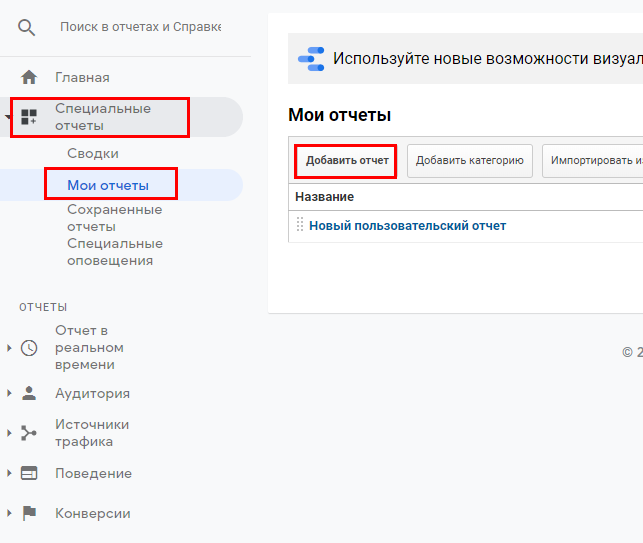This screenshot has width=643, height=543.
Task: Open the Сводки menu item
Action: 92,153
